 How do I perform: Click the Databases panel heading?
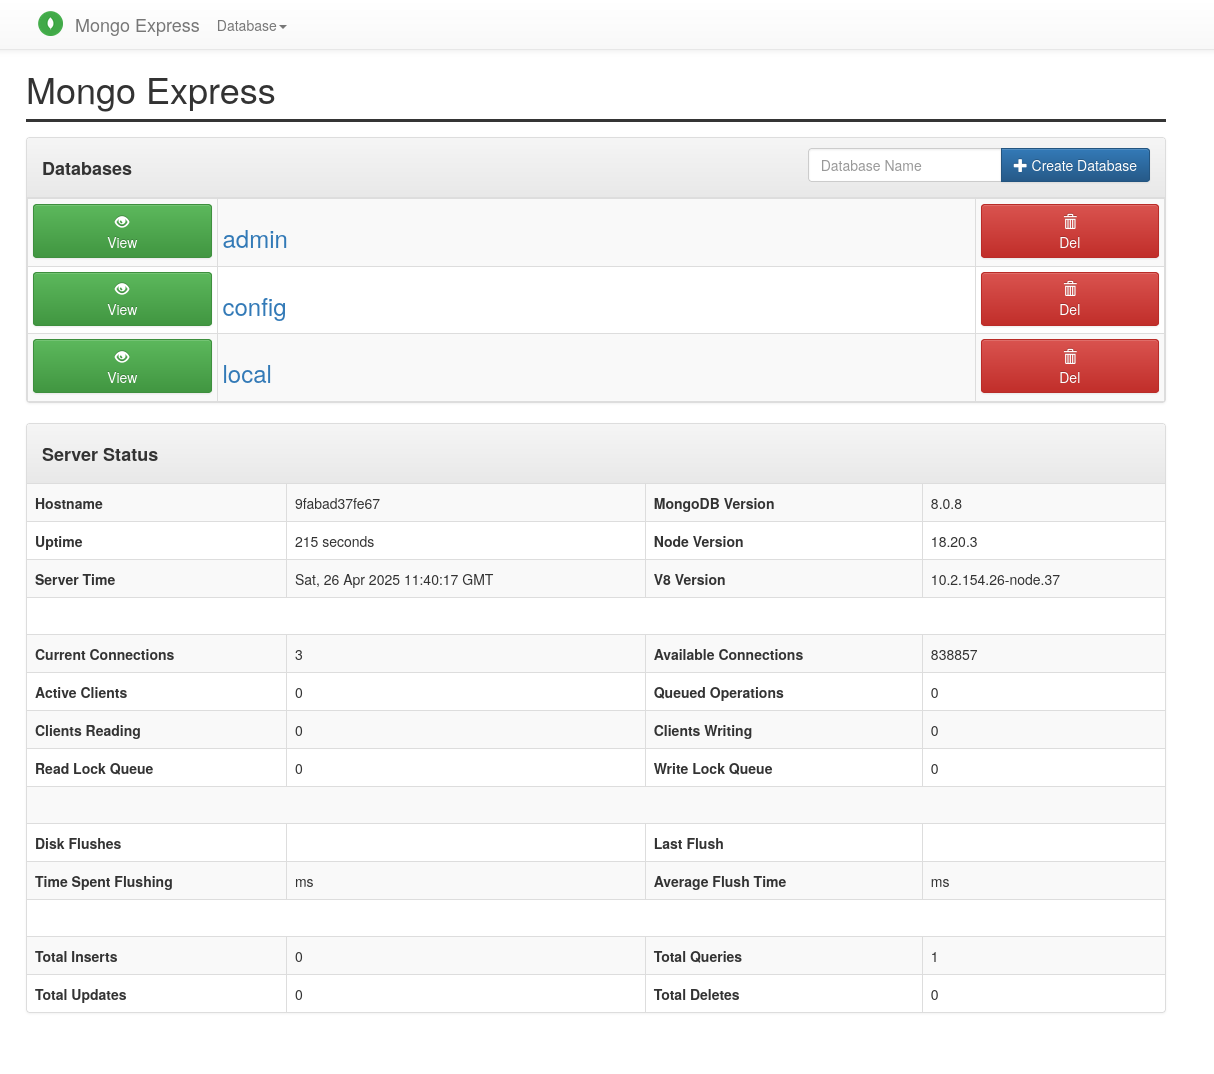[x=87, y=169]
